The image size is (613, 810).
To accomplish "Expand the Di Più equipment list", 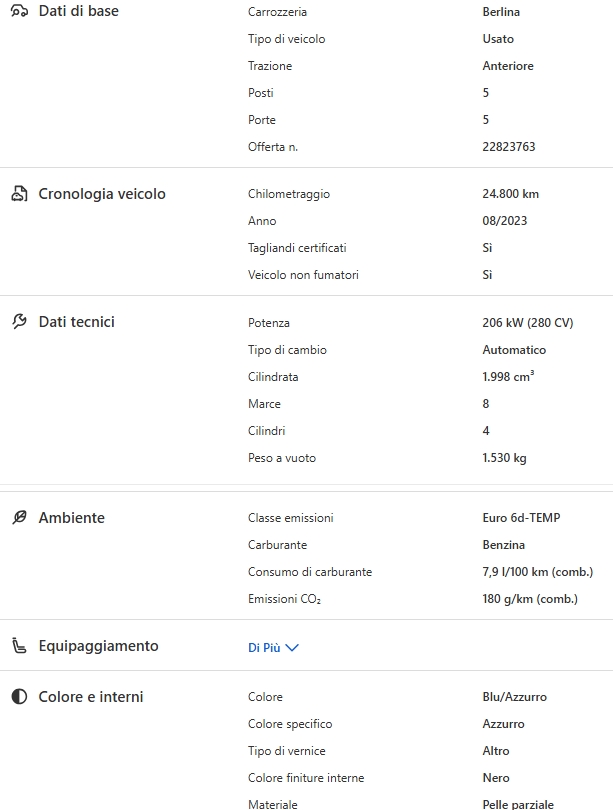I will pos(265,648).
